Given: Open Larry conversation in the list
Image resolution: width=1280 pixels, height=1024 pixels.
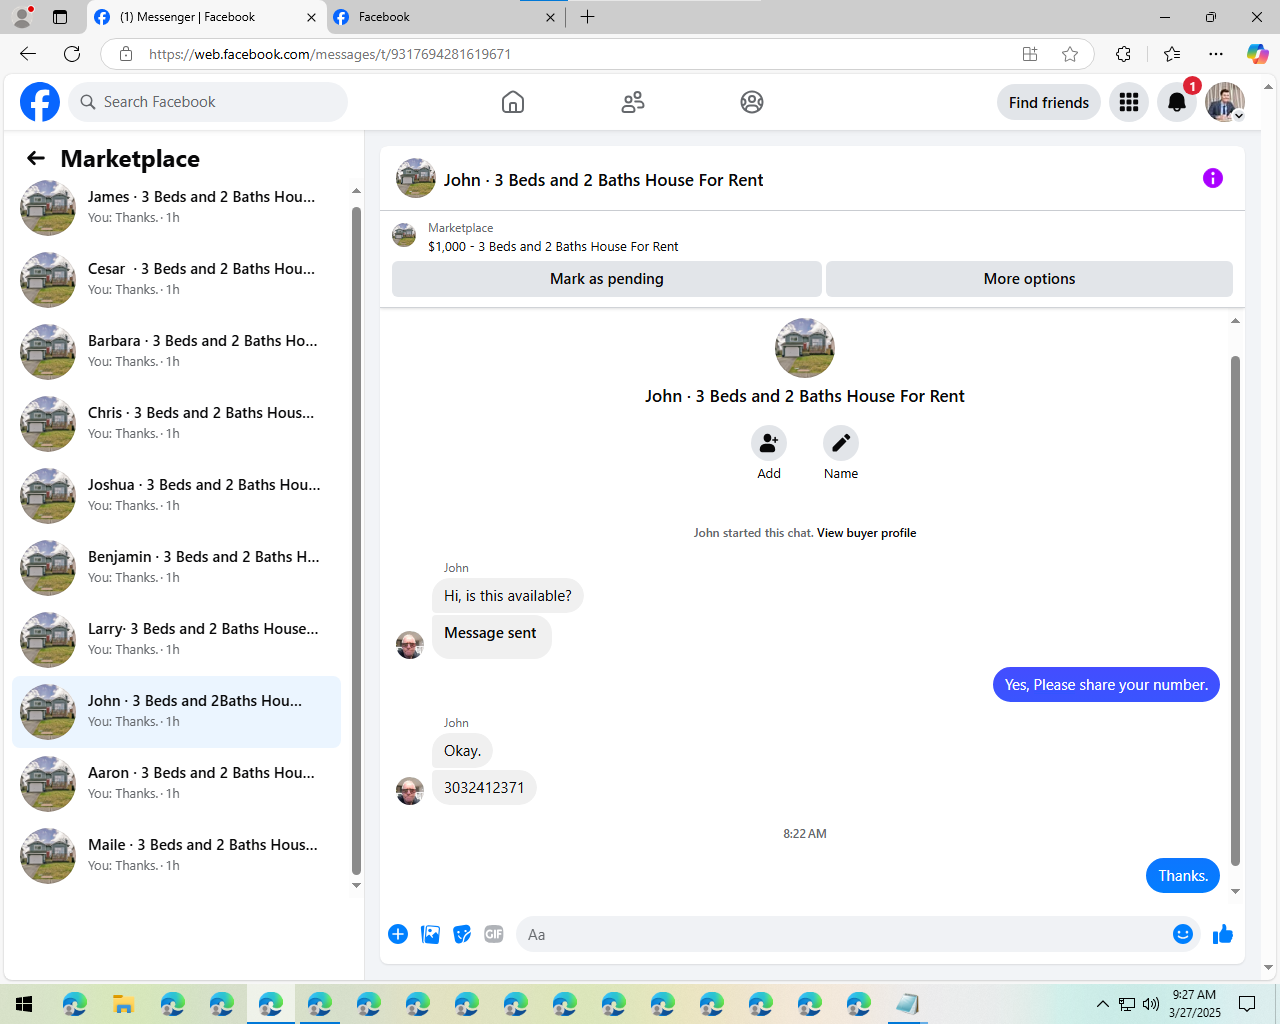Looking at the screenshot, I should pos(176,639).
